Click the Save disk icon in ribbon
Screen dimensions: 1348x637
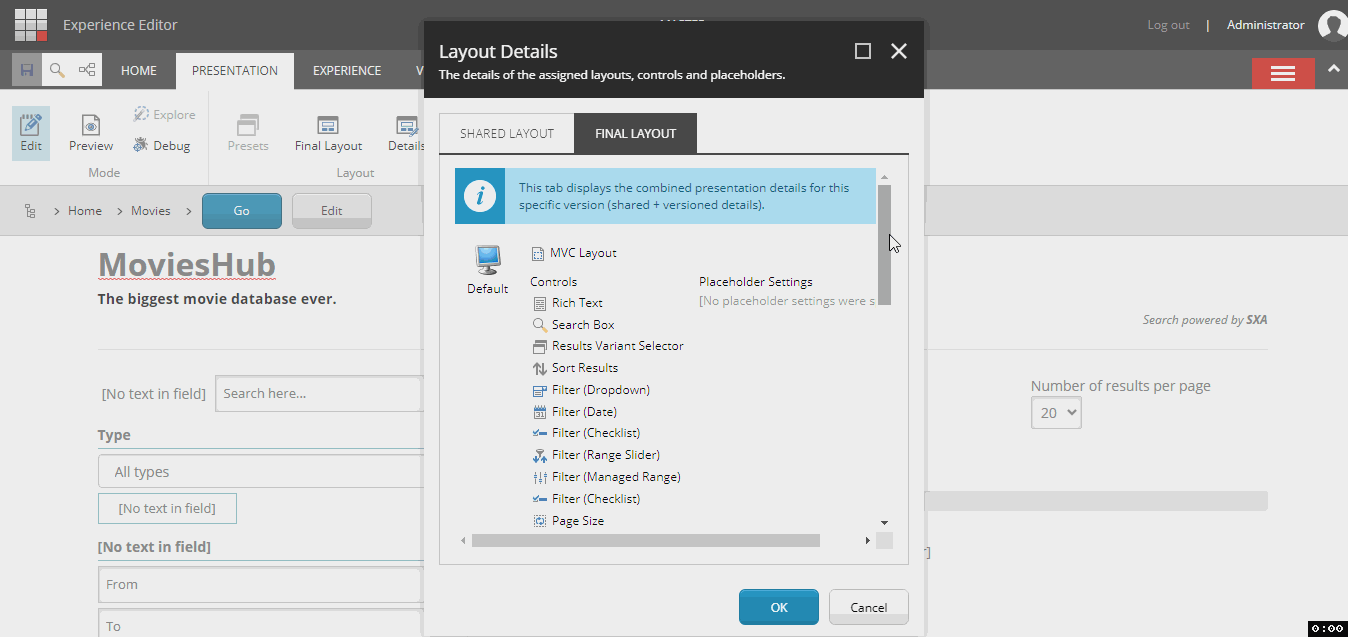[27, 71]
